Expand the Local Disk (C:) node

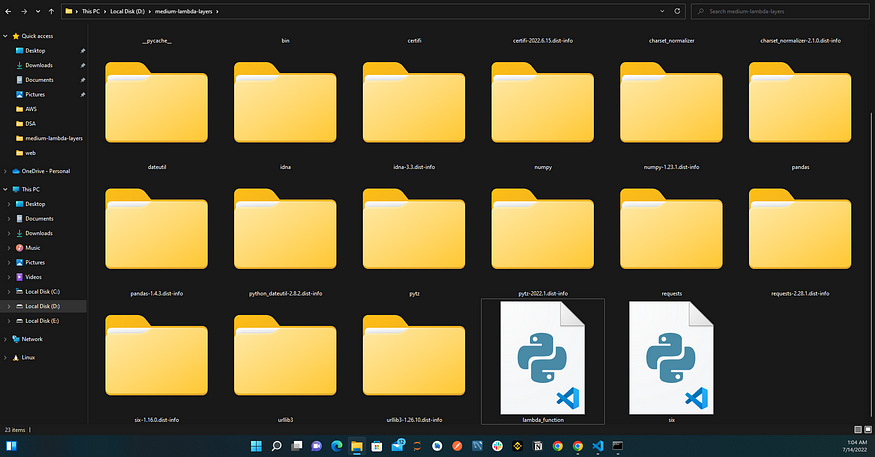[9, 291]
